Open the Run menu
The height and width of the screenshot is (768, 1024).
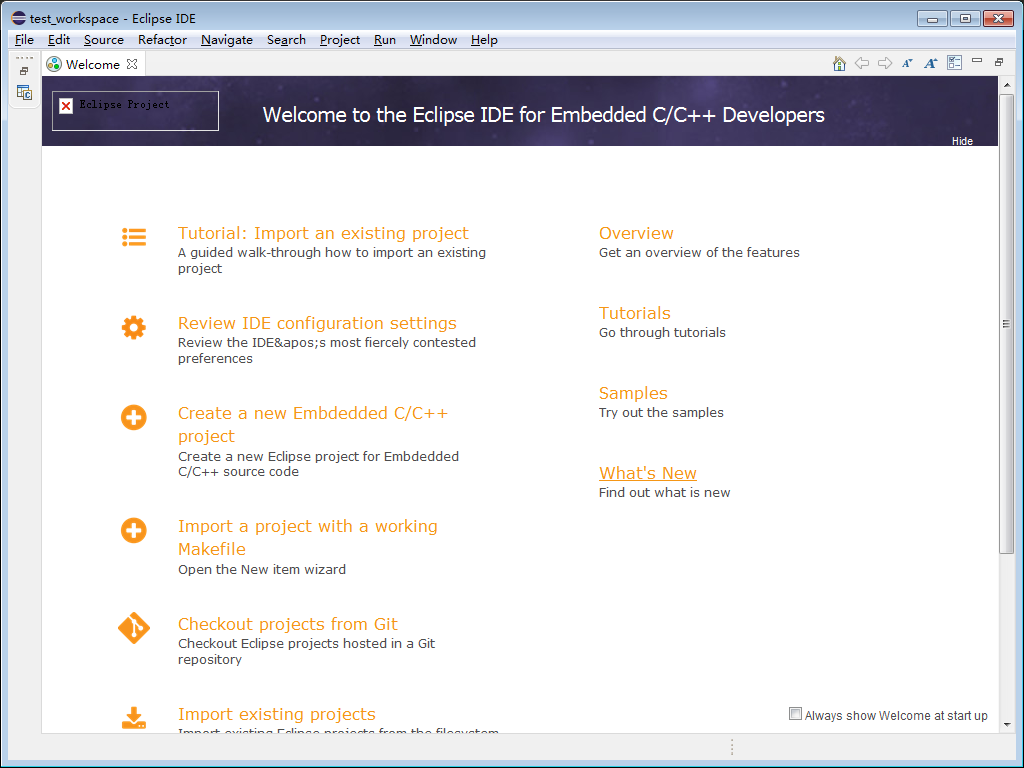pos(385,40)
